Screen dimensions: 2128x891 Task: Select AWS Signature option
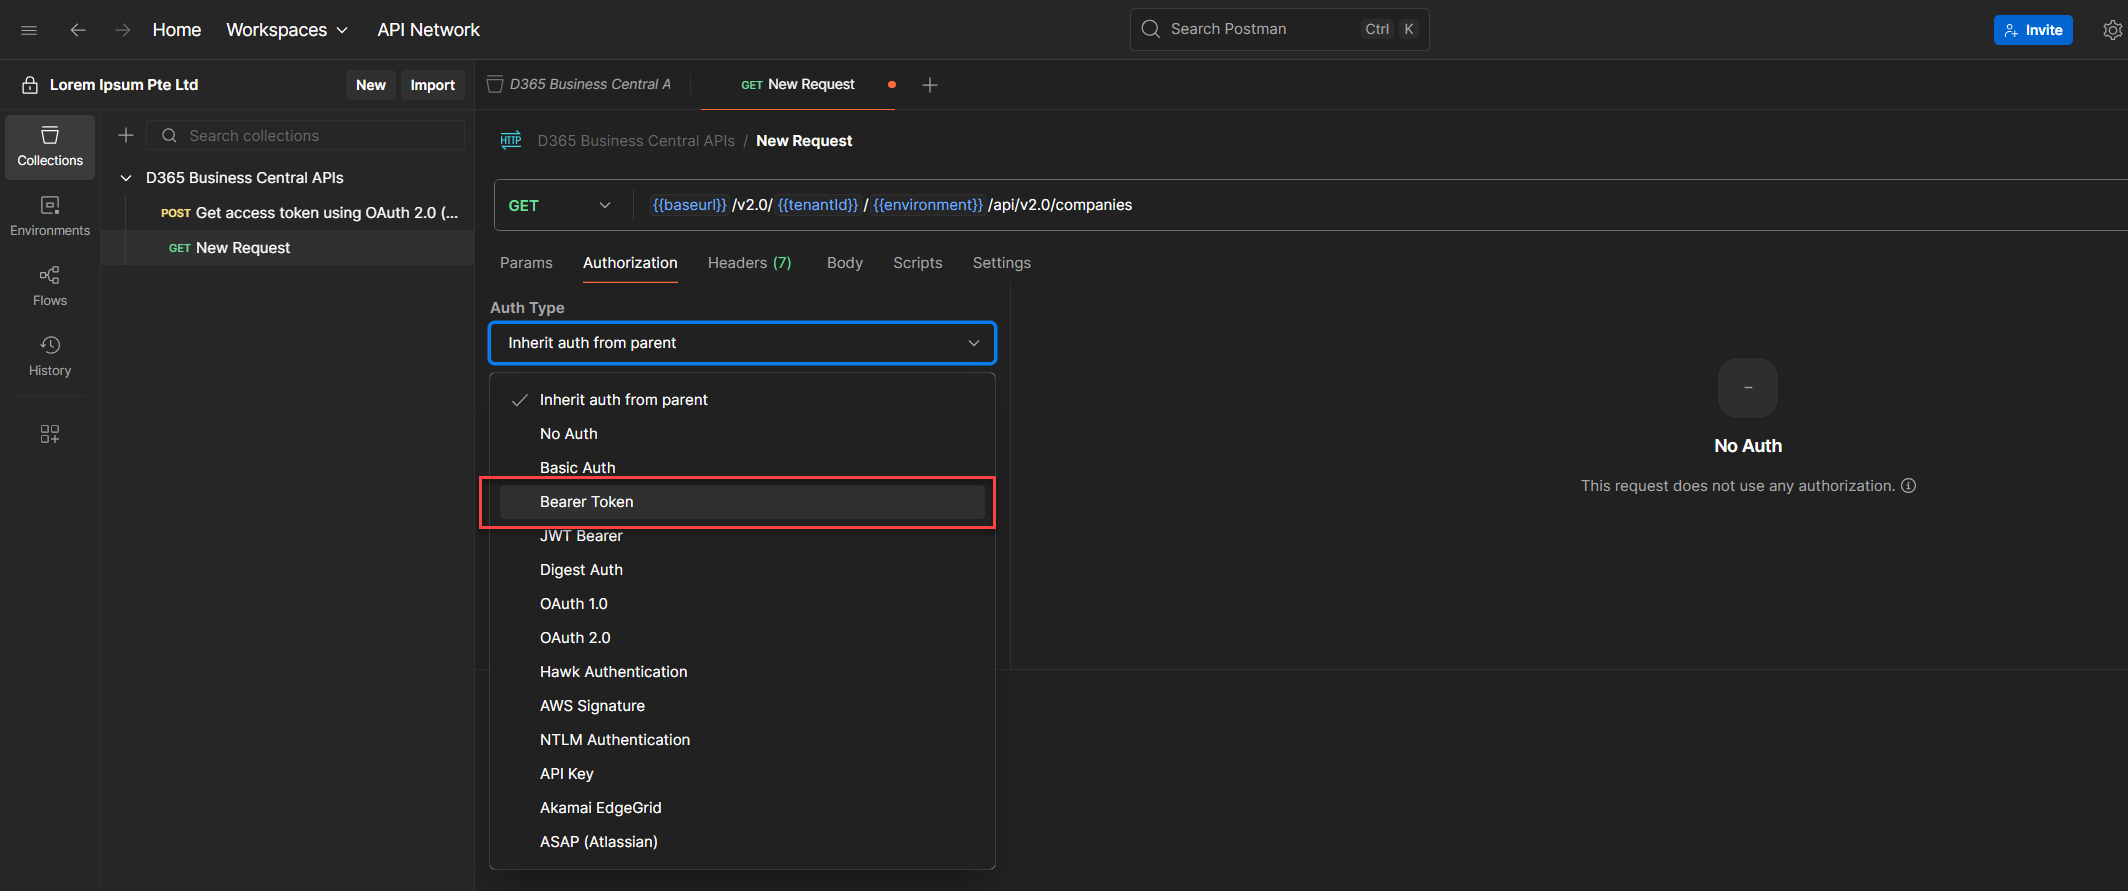click(742, 706)
